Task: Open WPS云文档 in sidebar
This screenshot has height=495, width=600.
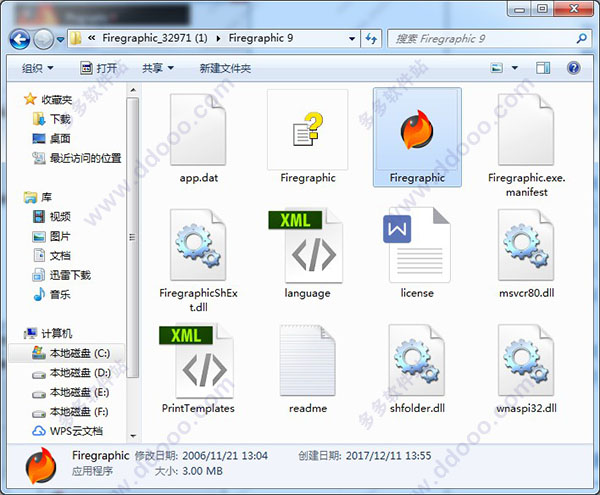Action: pos(67,431)
